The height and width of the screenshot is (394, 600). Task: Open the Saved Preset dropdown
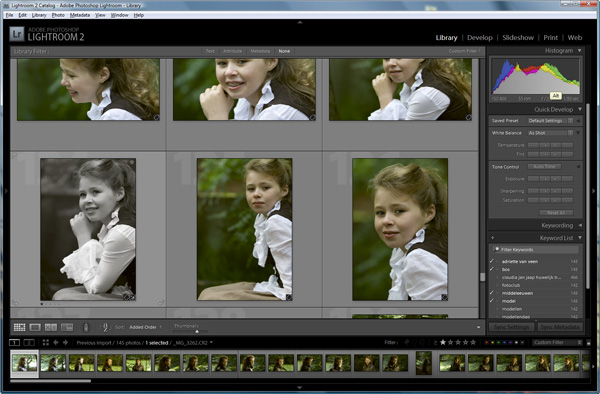(x=550, y=120)
